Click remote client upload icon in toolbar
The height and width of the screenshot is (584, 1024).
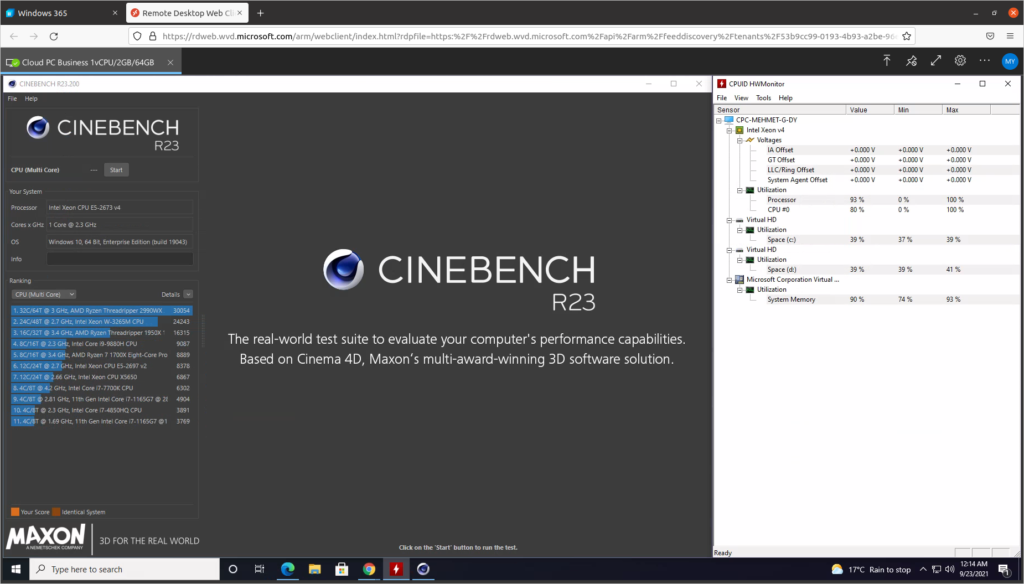pyautogui.click(x=887, y=61)
